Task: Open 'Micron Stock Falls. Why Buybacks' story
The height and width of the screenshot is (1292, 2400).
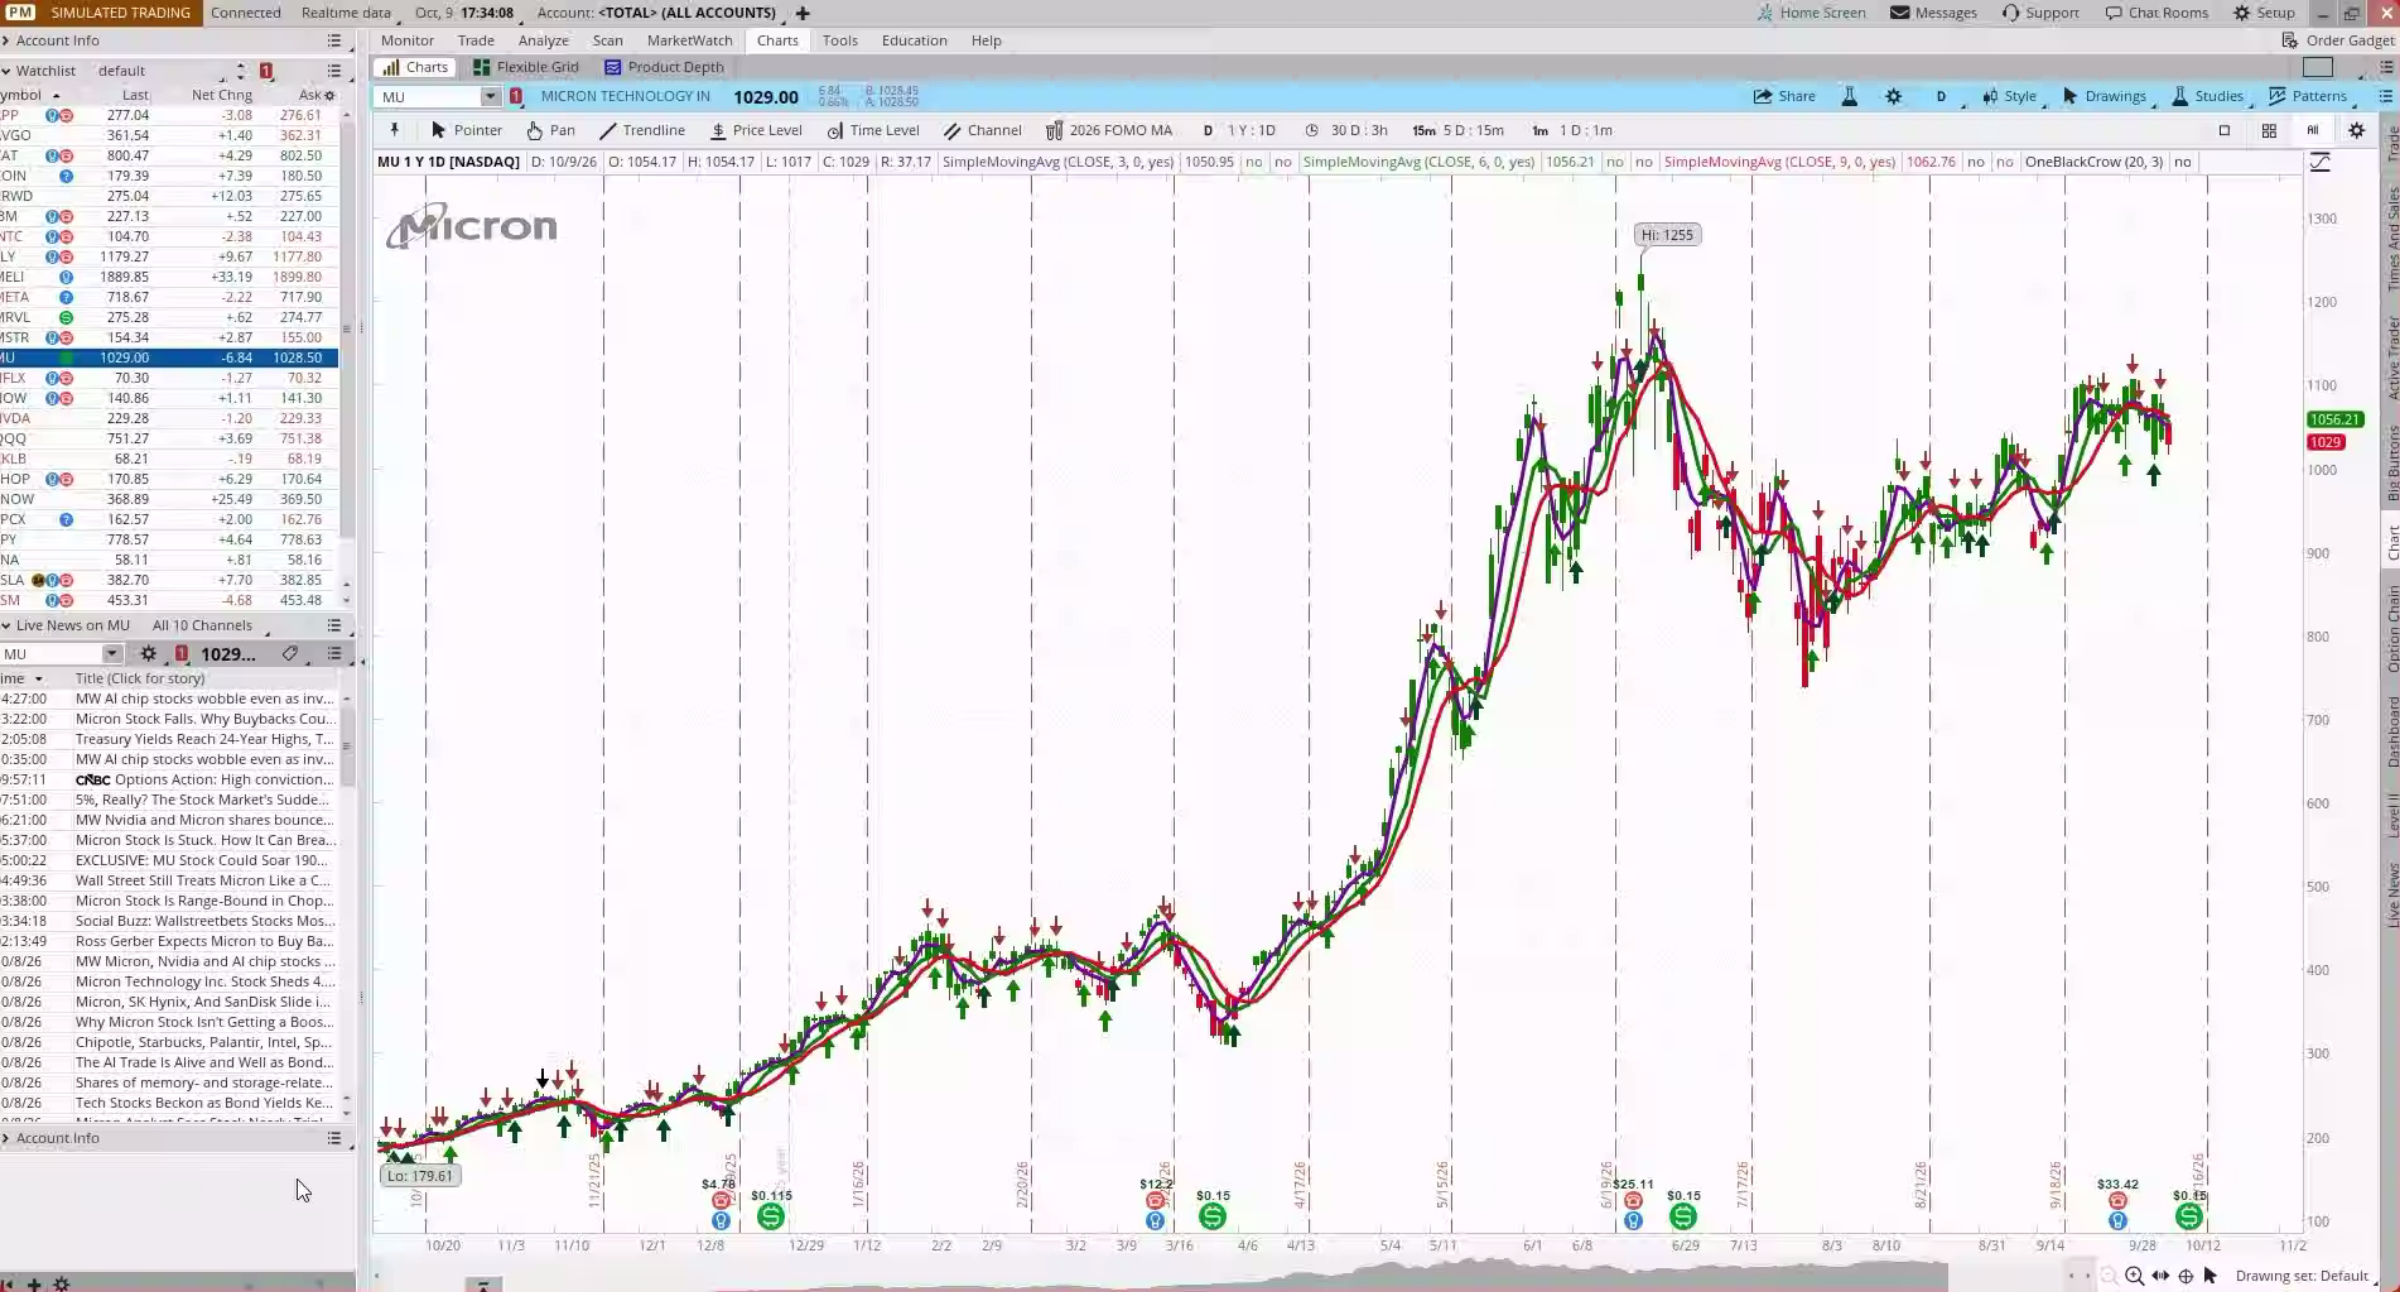Action: pyautogui.click(x=204, y=718)
